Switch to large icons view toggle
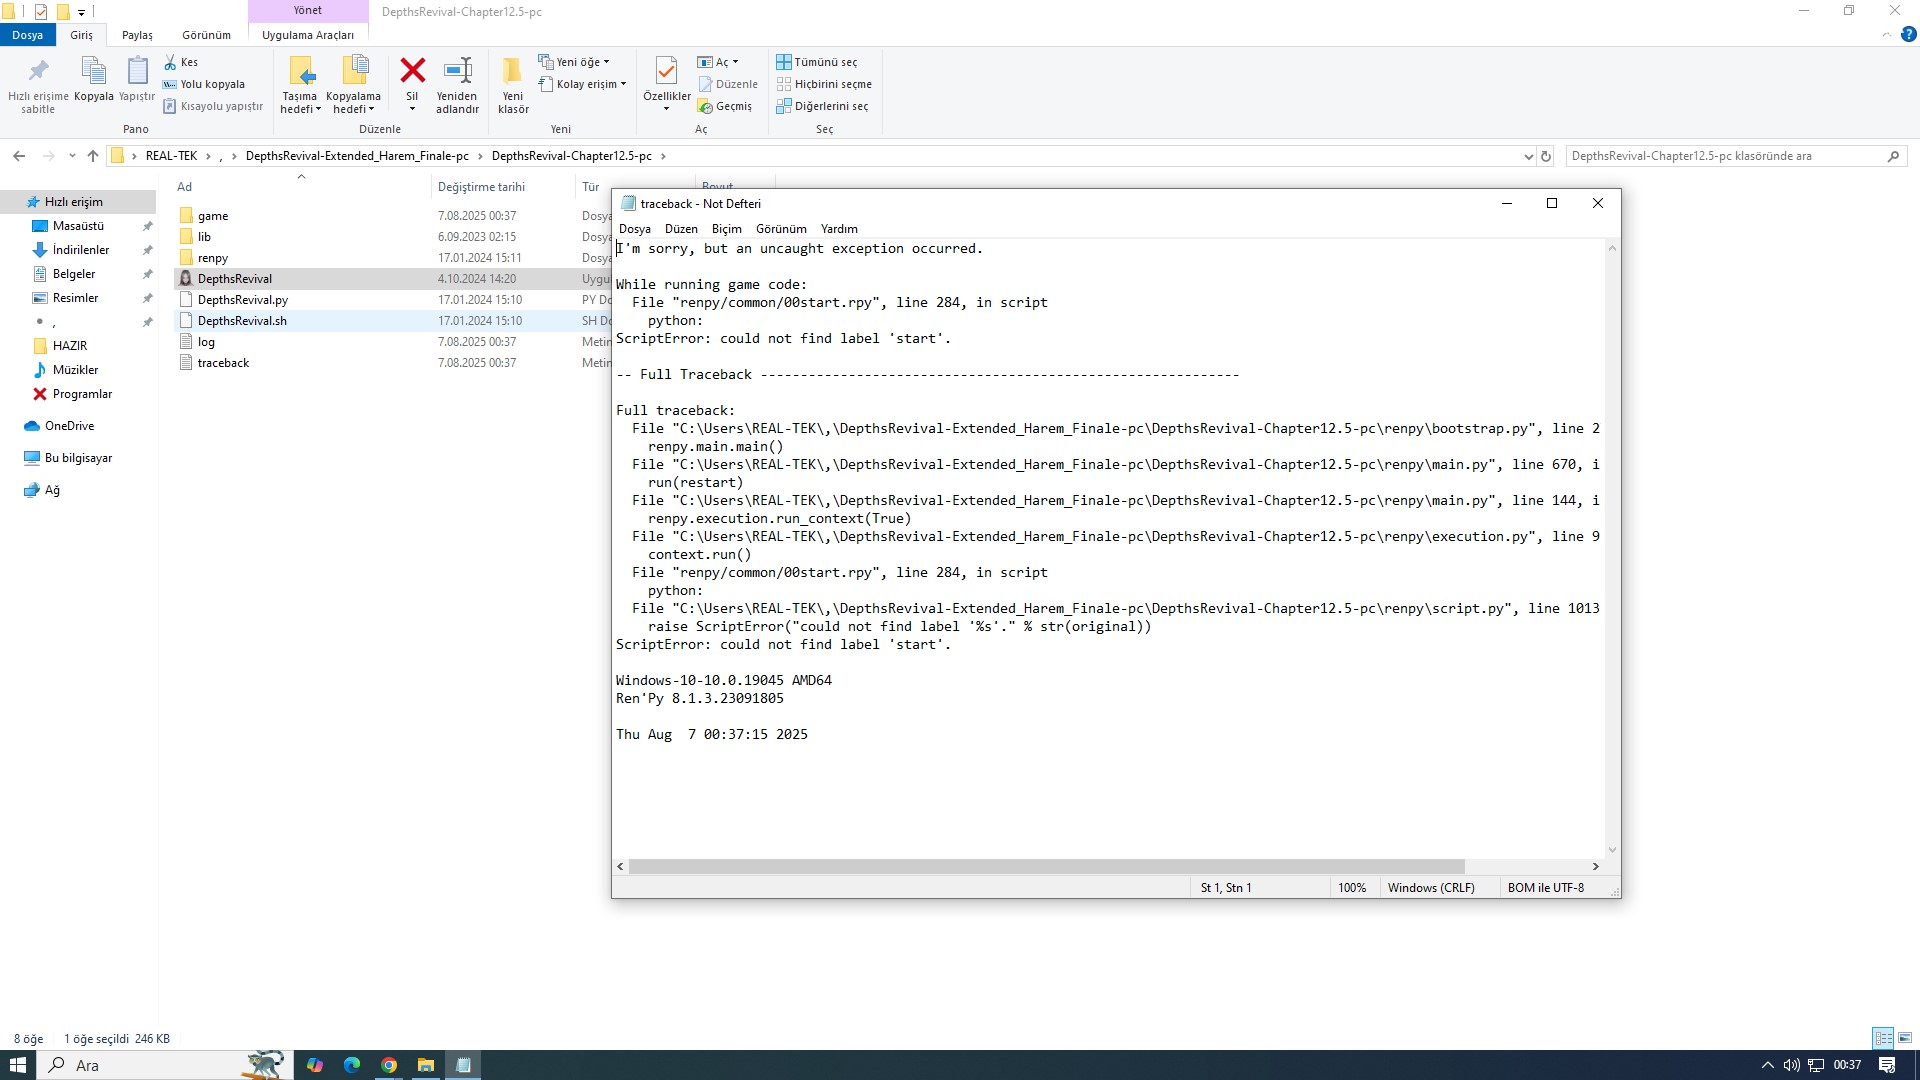 tap(1905, 1038)
